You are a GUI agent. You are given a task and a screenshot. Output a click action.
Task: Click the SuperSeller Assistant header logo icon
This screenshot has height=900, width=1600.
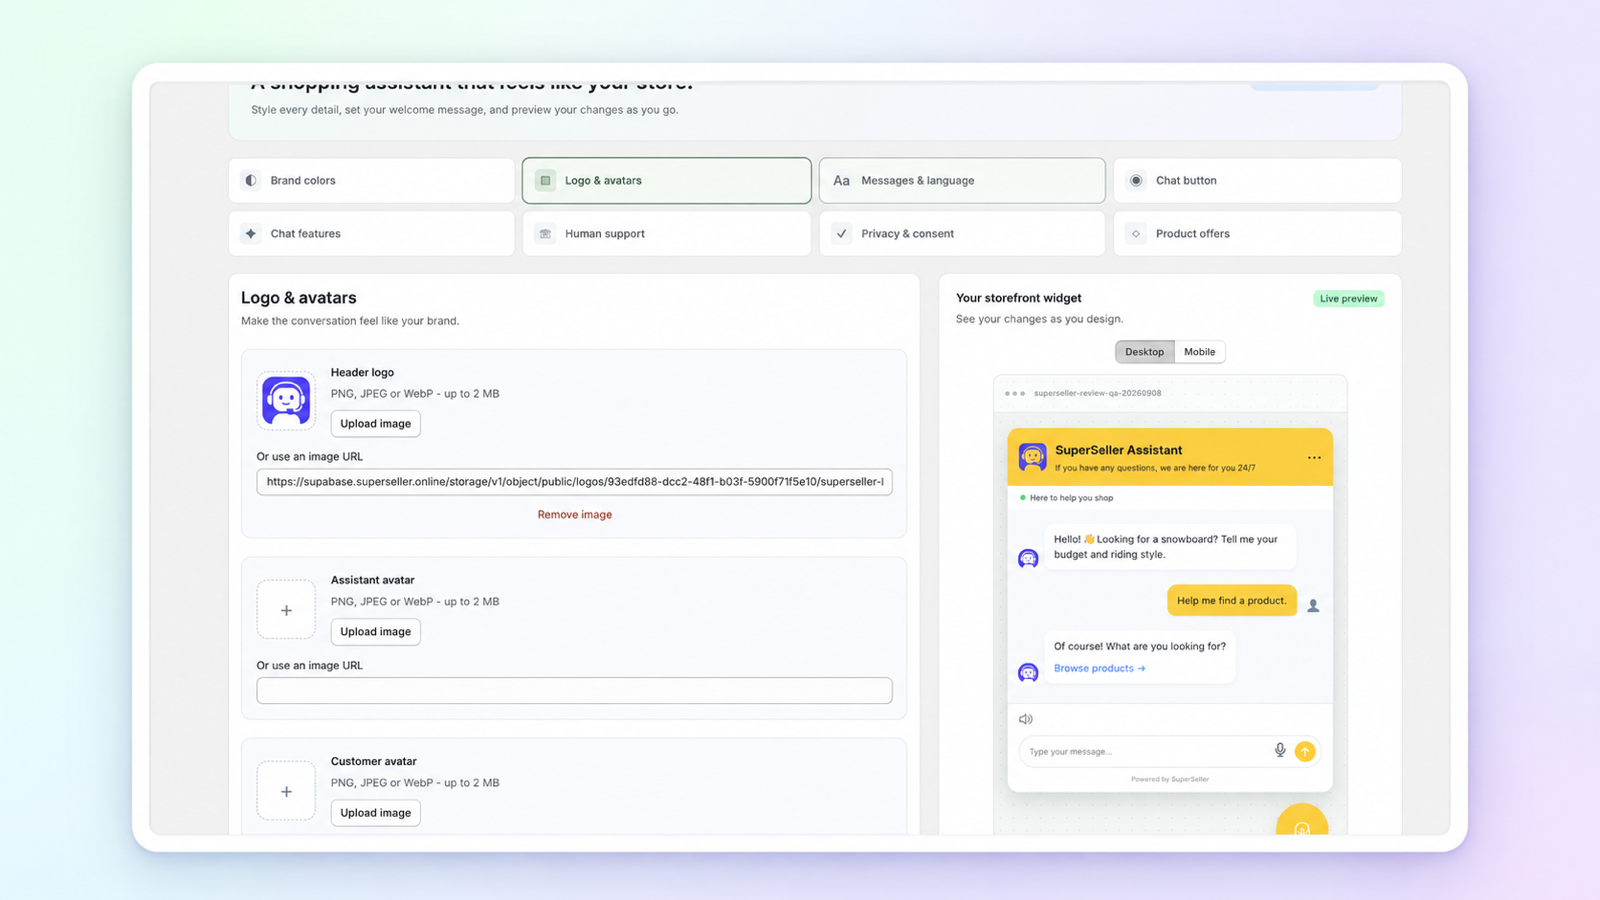point(1032,457)
